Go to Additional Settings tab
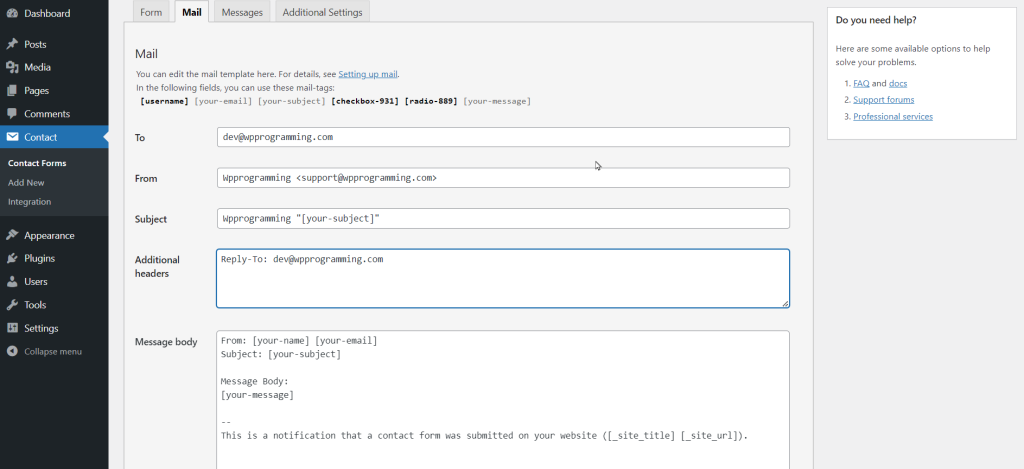Image resolution: width=1024 pixels, height=469 pixels. coord(322,12)
